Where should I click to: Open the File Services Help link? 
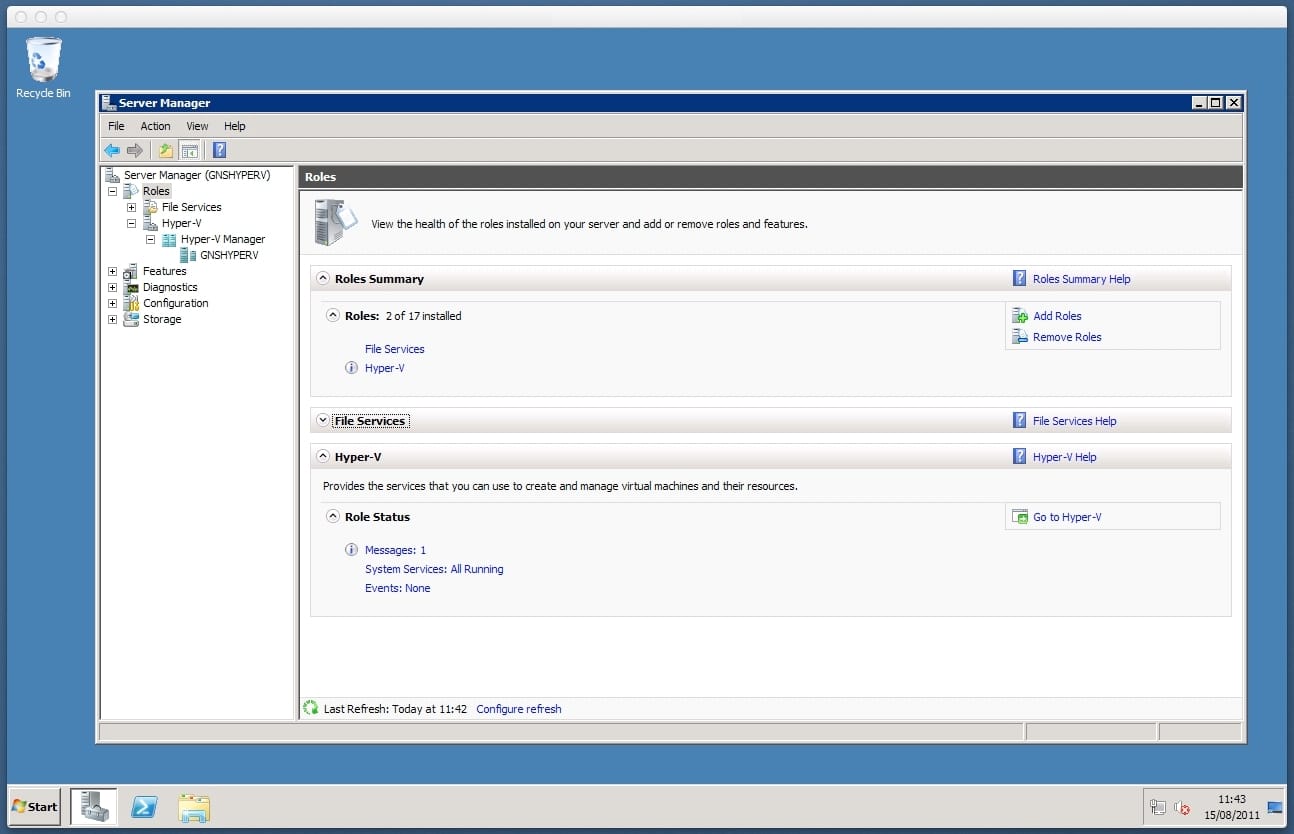(1074, 421)
